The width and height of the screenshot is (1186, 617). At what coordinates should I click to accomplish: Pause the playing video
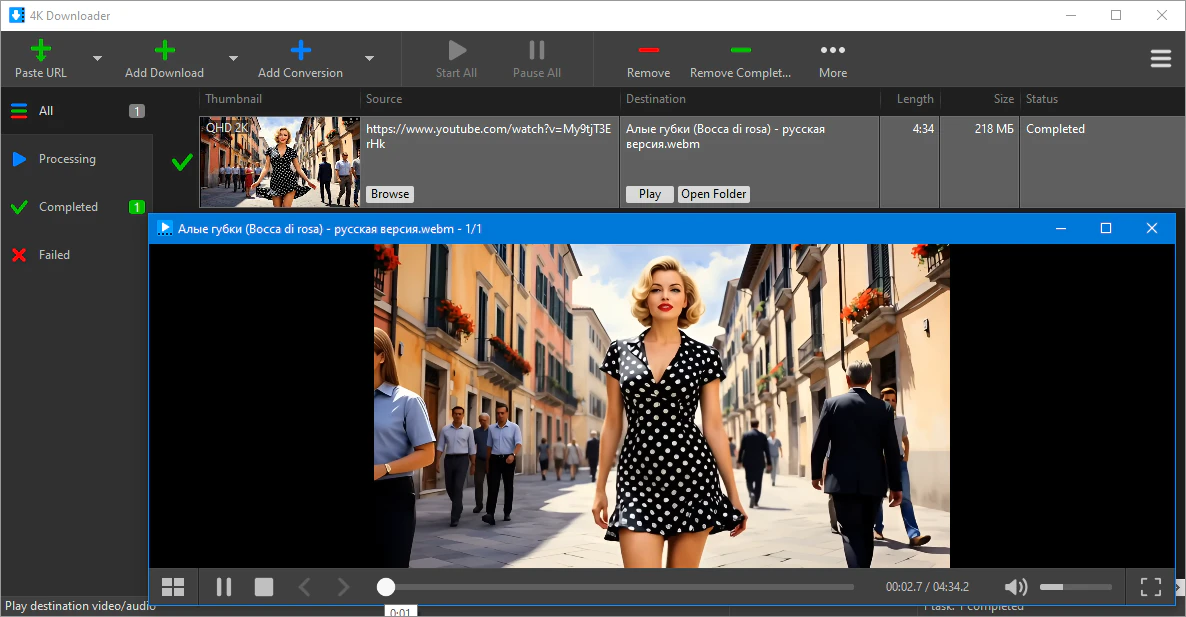point(224,587)
